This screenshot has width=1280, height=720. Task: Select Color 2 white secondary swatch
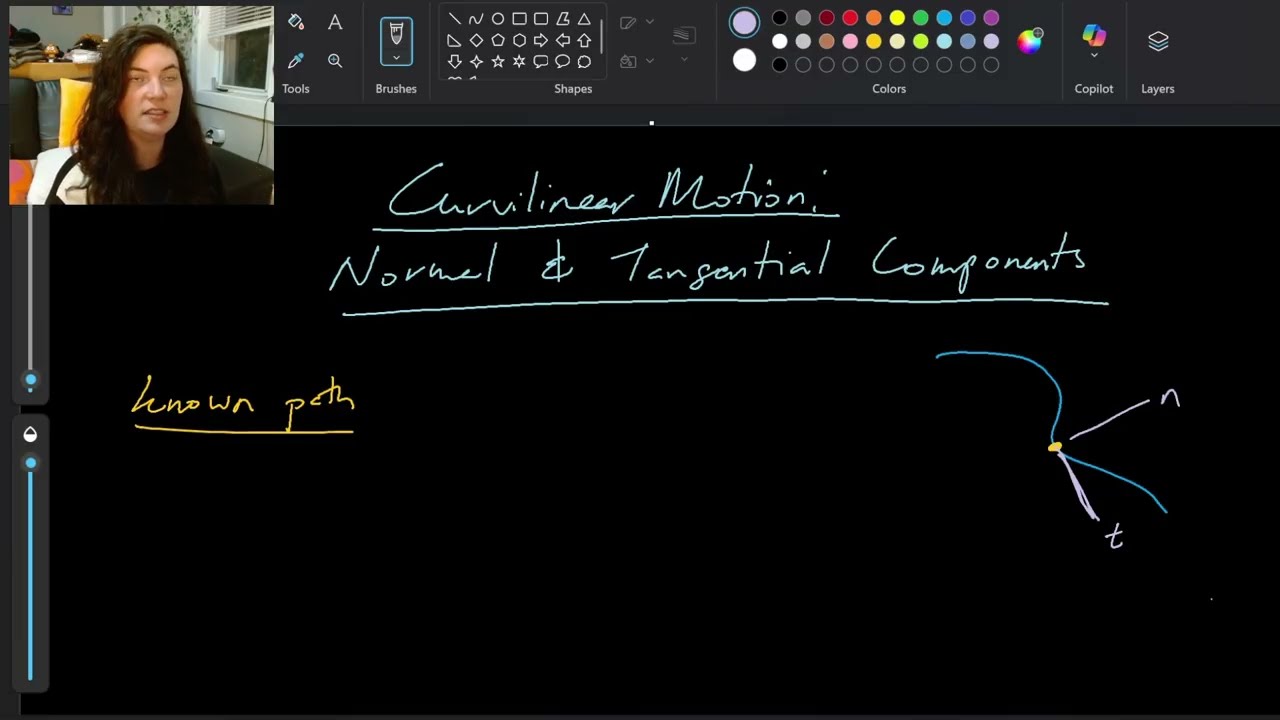point(744,60)
